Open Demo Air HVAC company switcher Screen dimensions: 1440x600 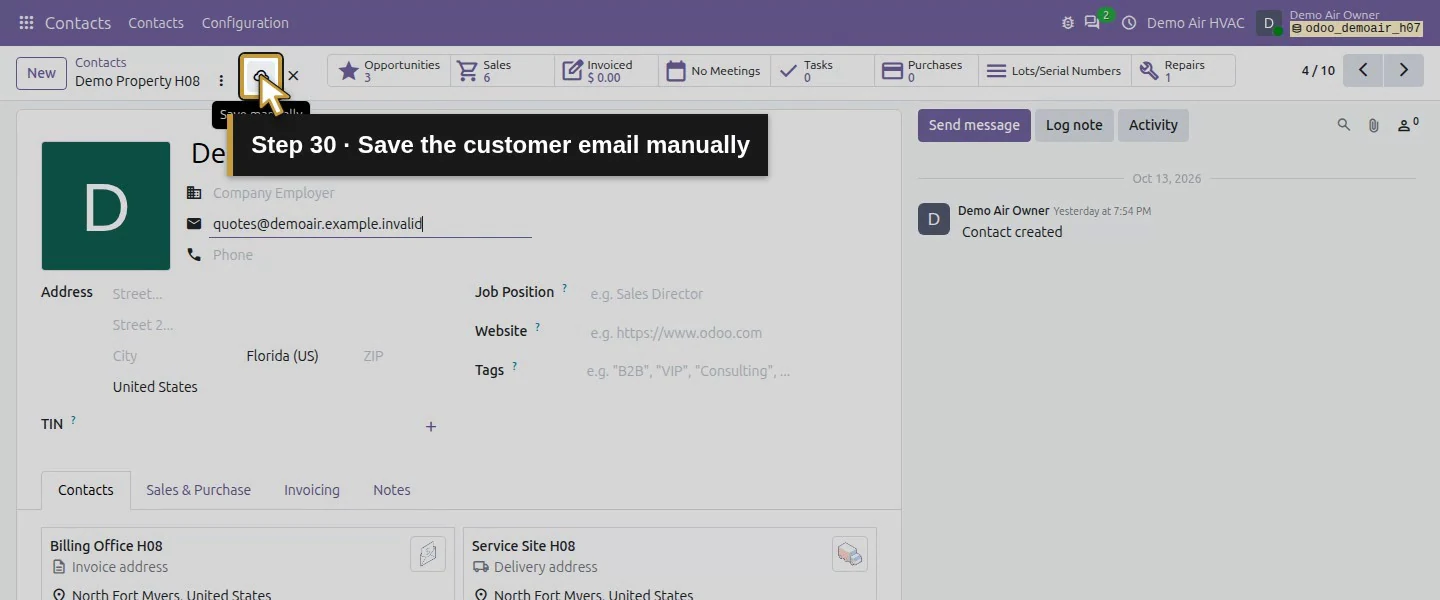click(1195, 22)
